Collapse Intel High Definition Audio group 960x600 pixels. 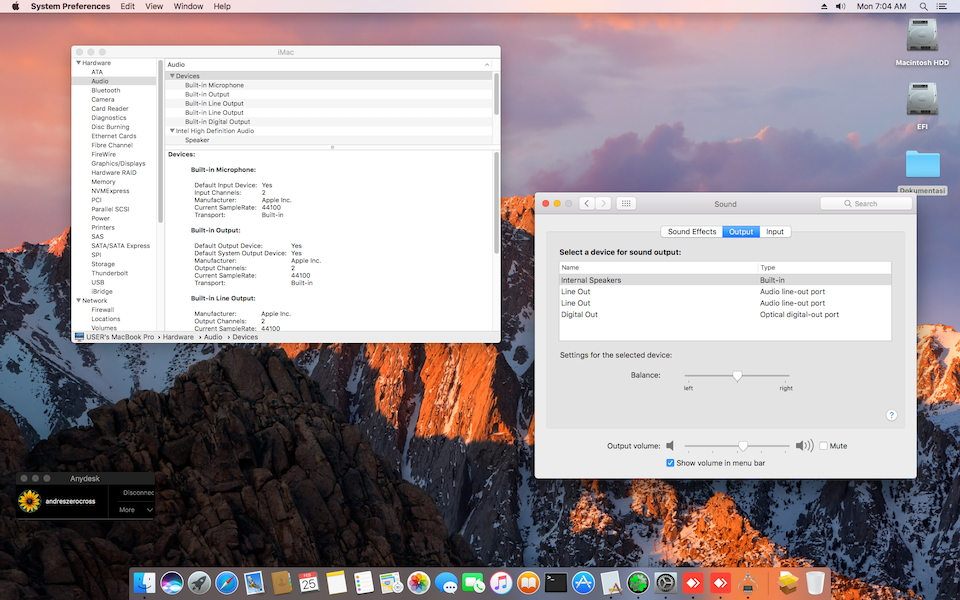tap(172, 130)
